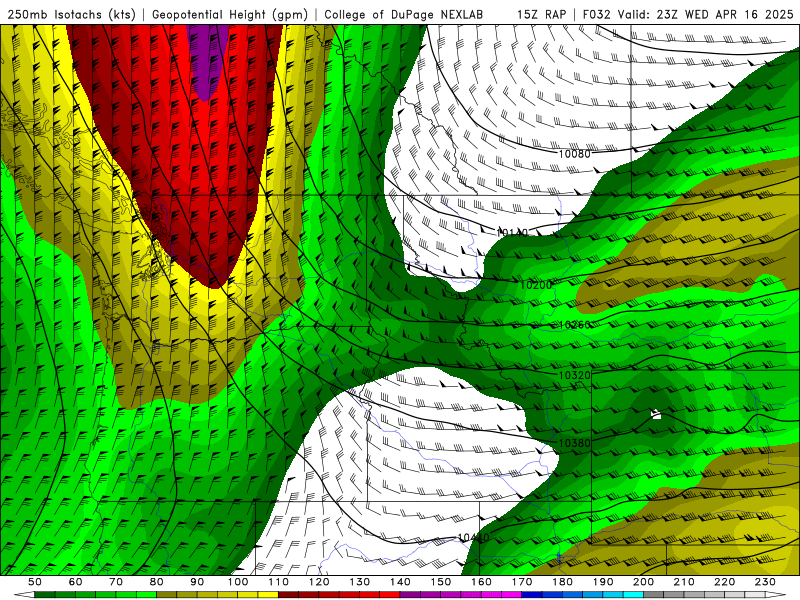
Task: Click the 160 knot legend label
Action: point(481,582)
